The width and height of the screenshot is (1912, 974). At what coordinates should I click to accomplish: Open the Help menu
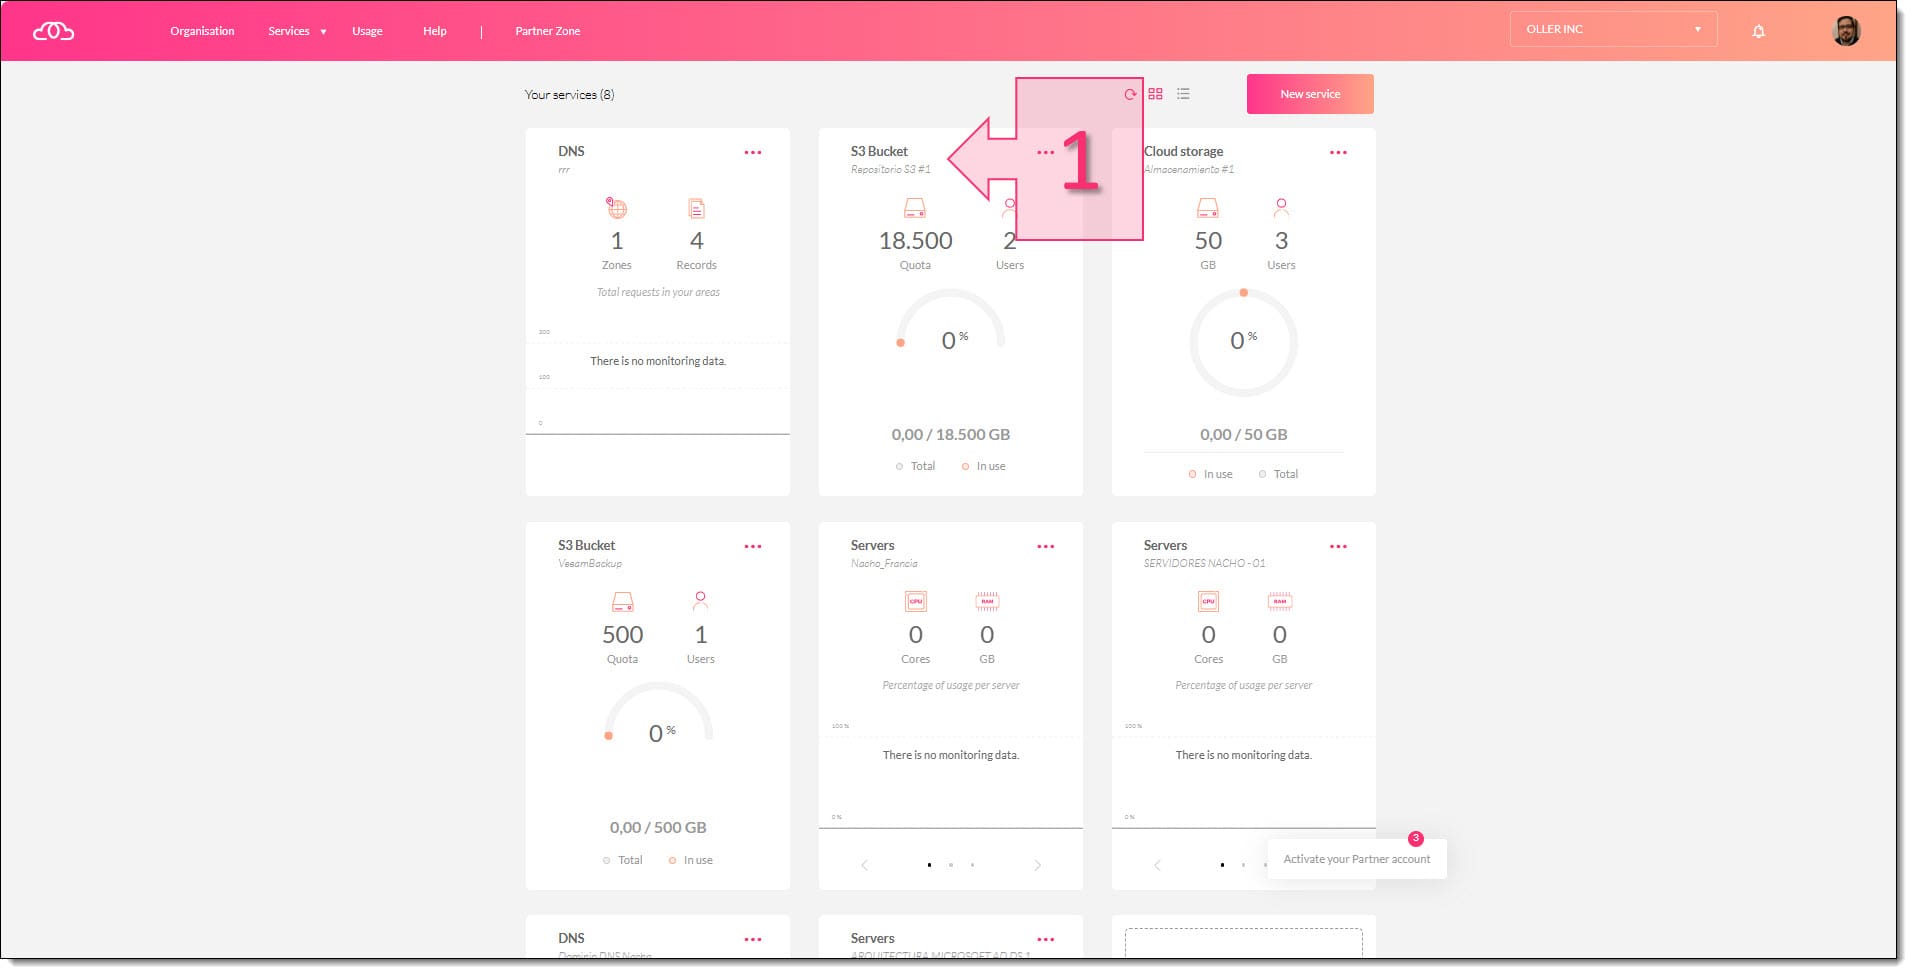[x=434, y=31]
